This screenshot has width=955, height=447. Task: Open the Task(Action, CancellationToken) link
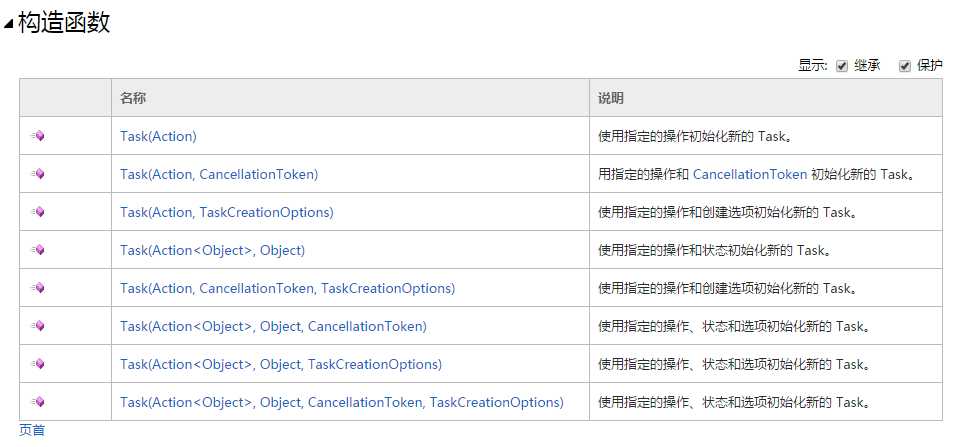coord(219,174)
